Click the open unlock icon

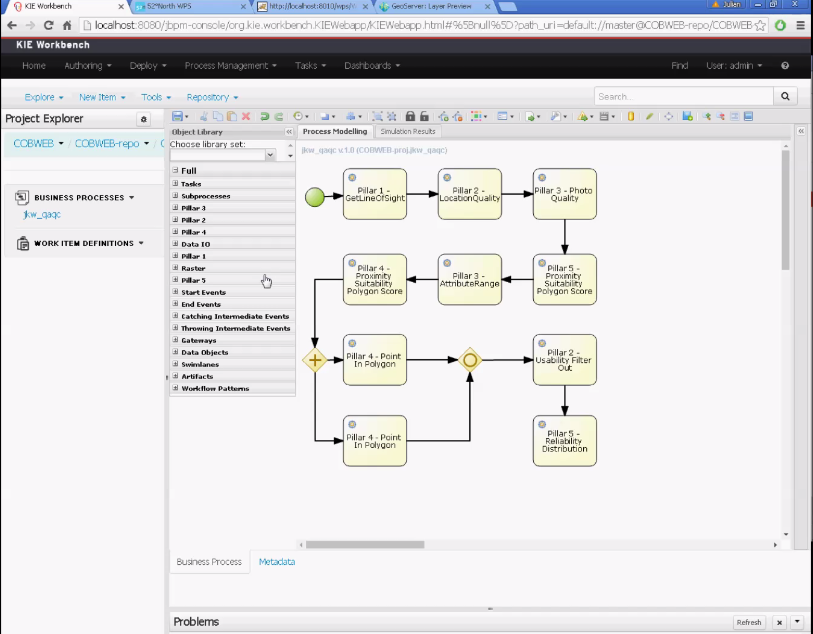click(x=425, y=116)
